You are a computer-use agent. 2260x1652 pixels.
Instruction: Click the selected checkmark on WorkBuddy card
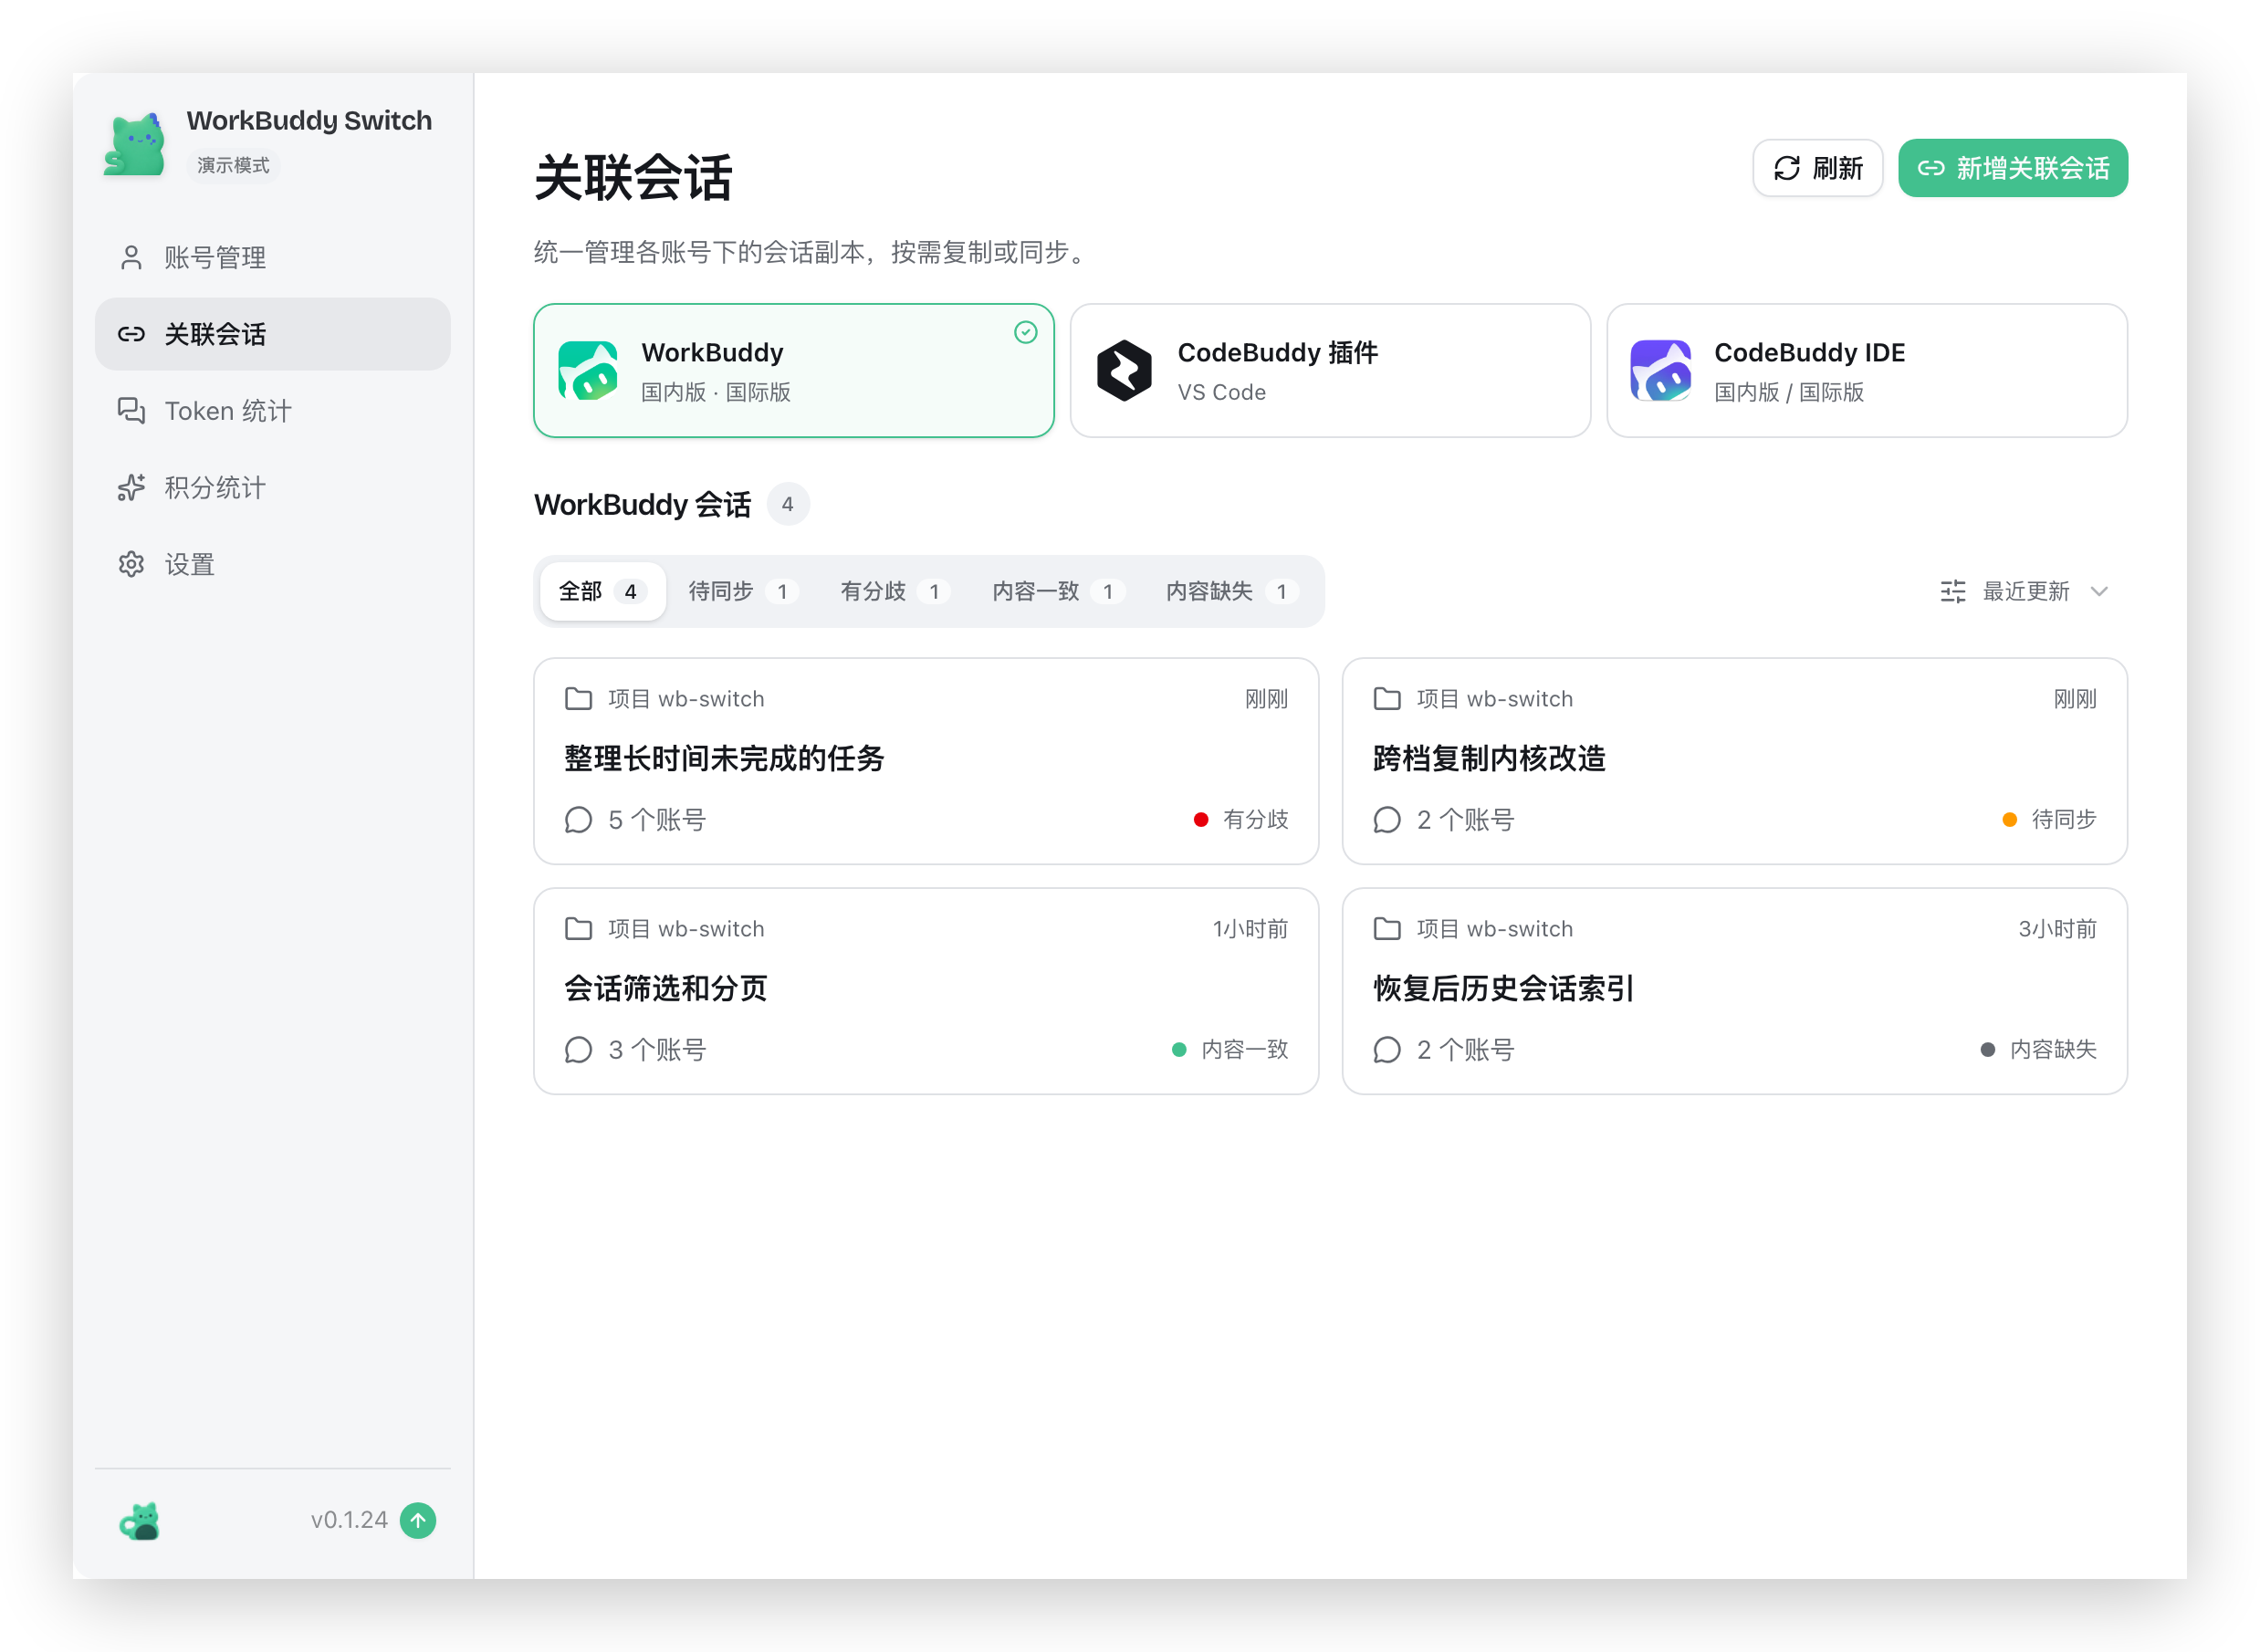pyautogui.click(x=1025, y=332)
